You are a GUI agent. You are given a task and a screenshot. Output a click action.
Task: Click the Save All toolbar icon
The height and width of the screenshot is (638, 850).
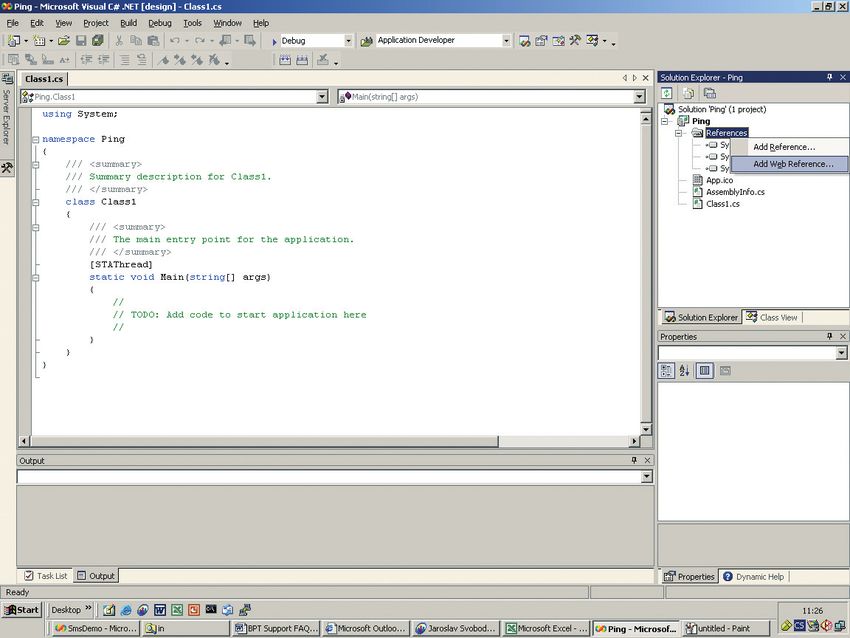click(x=98, y=41)
